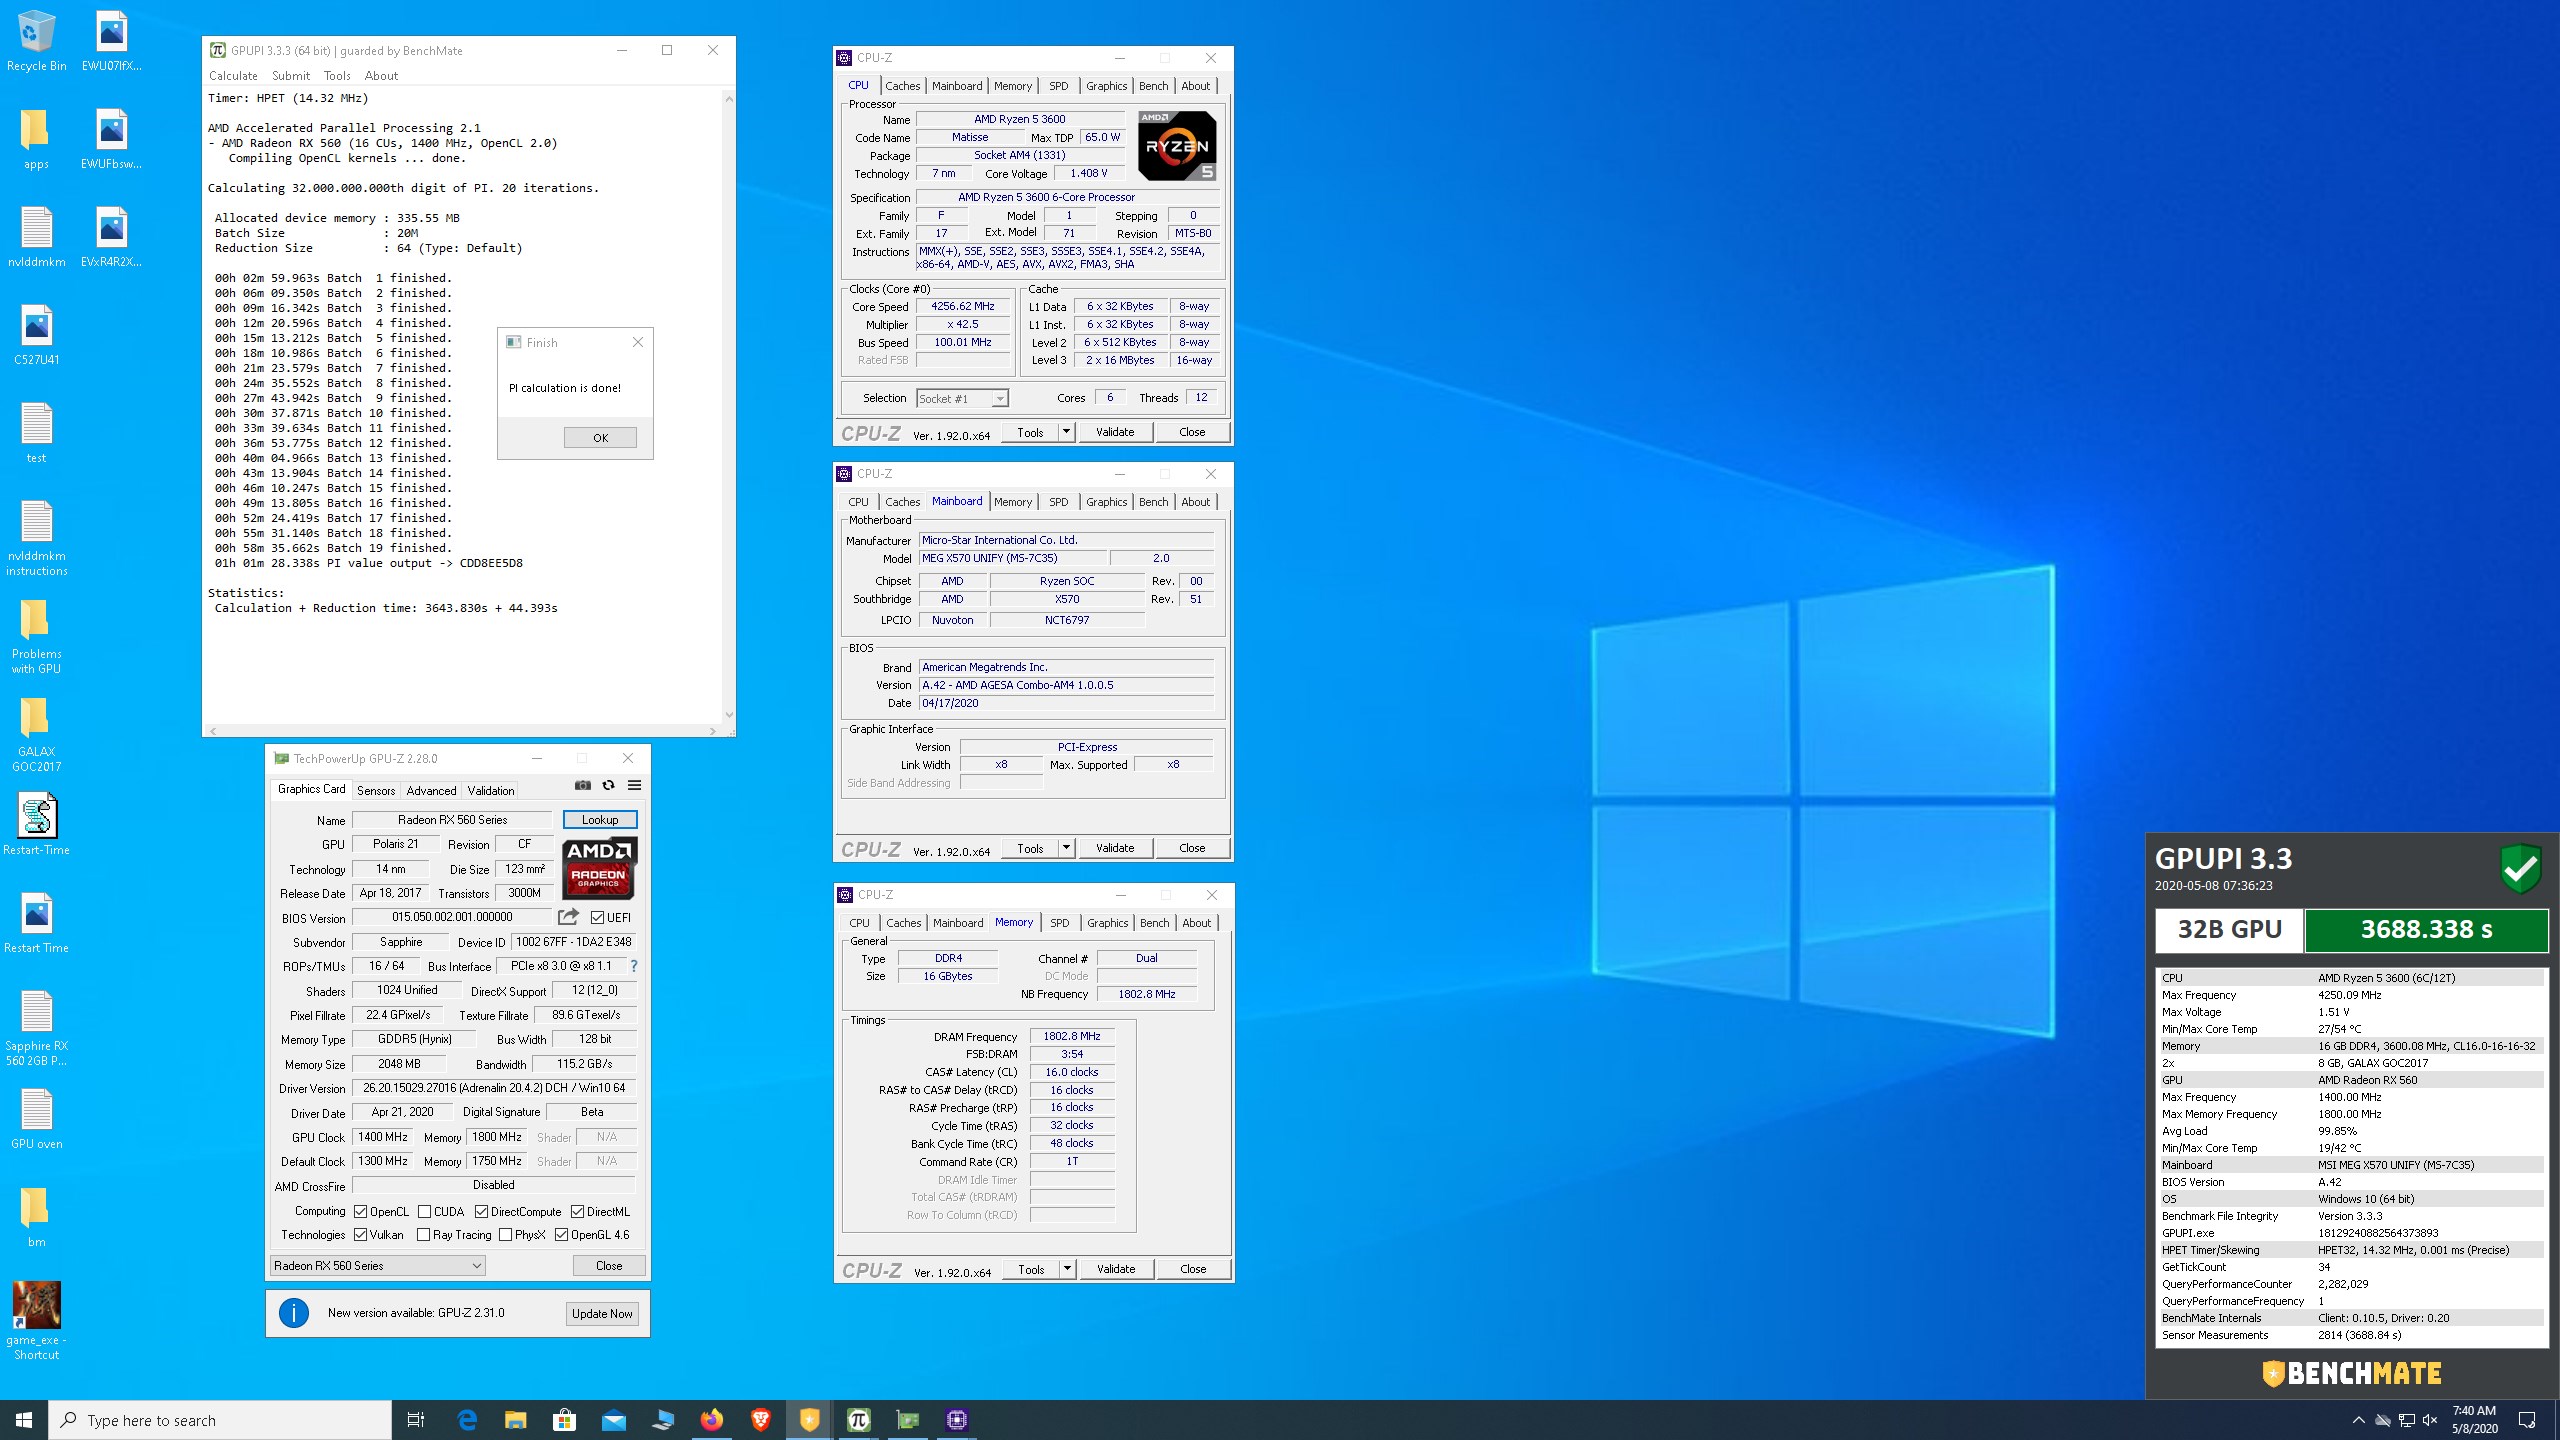
Task: Switch to the Sensors tab in GPU-Z
Action: (x=376, y=790)
